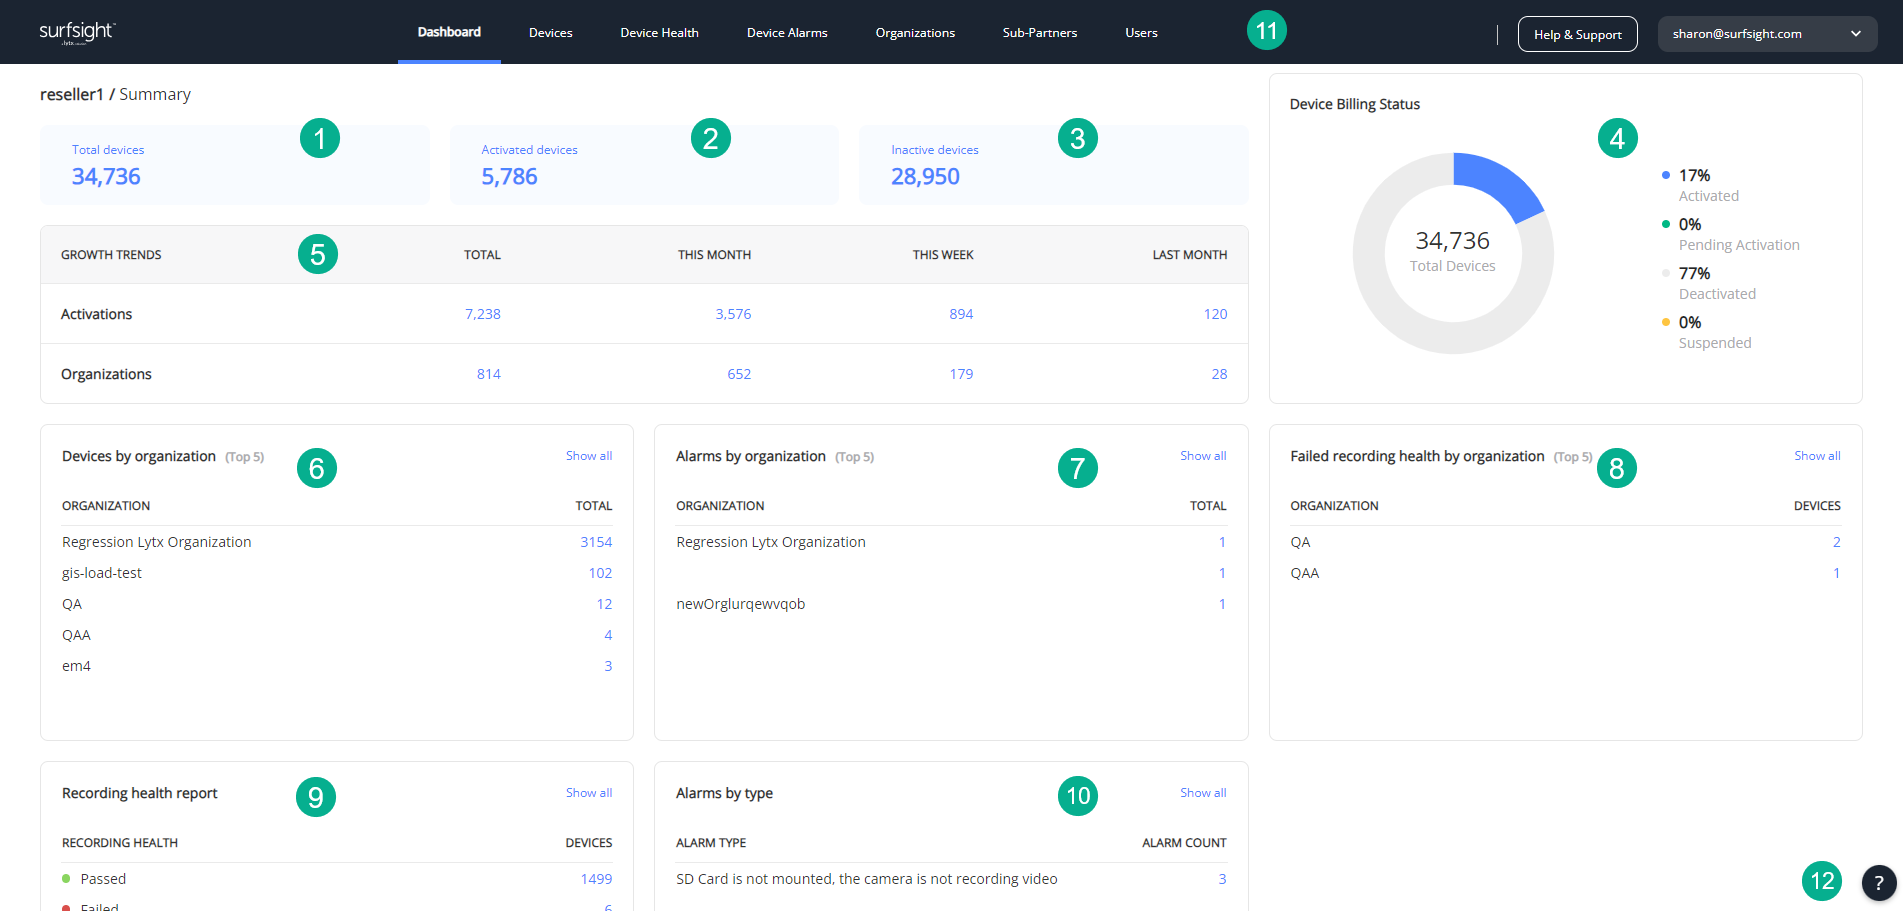Screen dimensions: 1903x911
Task: Click Organizations this week 179
Action: click(961, 374)
